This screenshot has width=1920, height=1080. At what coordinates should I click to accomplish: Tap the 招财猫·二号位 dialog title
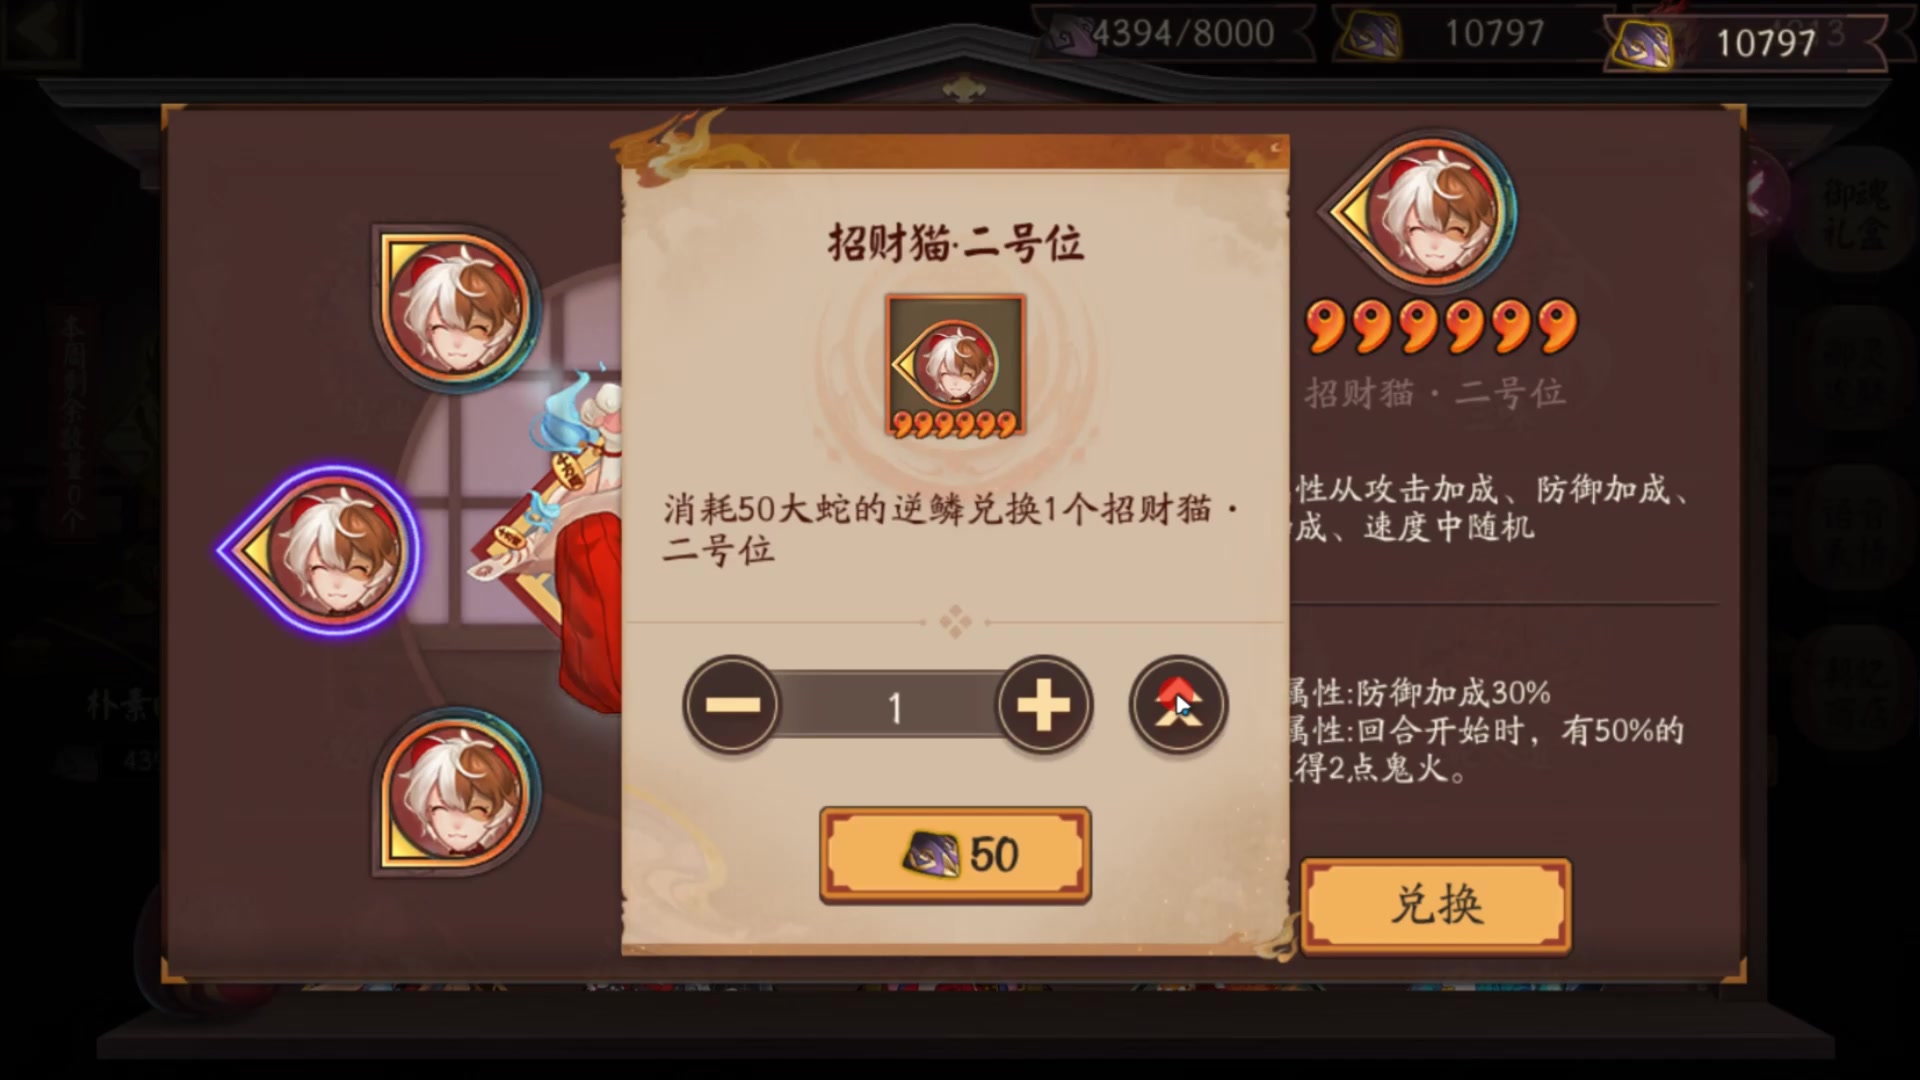point(955,243)
